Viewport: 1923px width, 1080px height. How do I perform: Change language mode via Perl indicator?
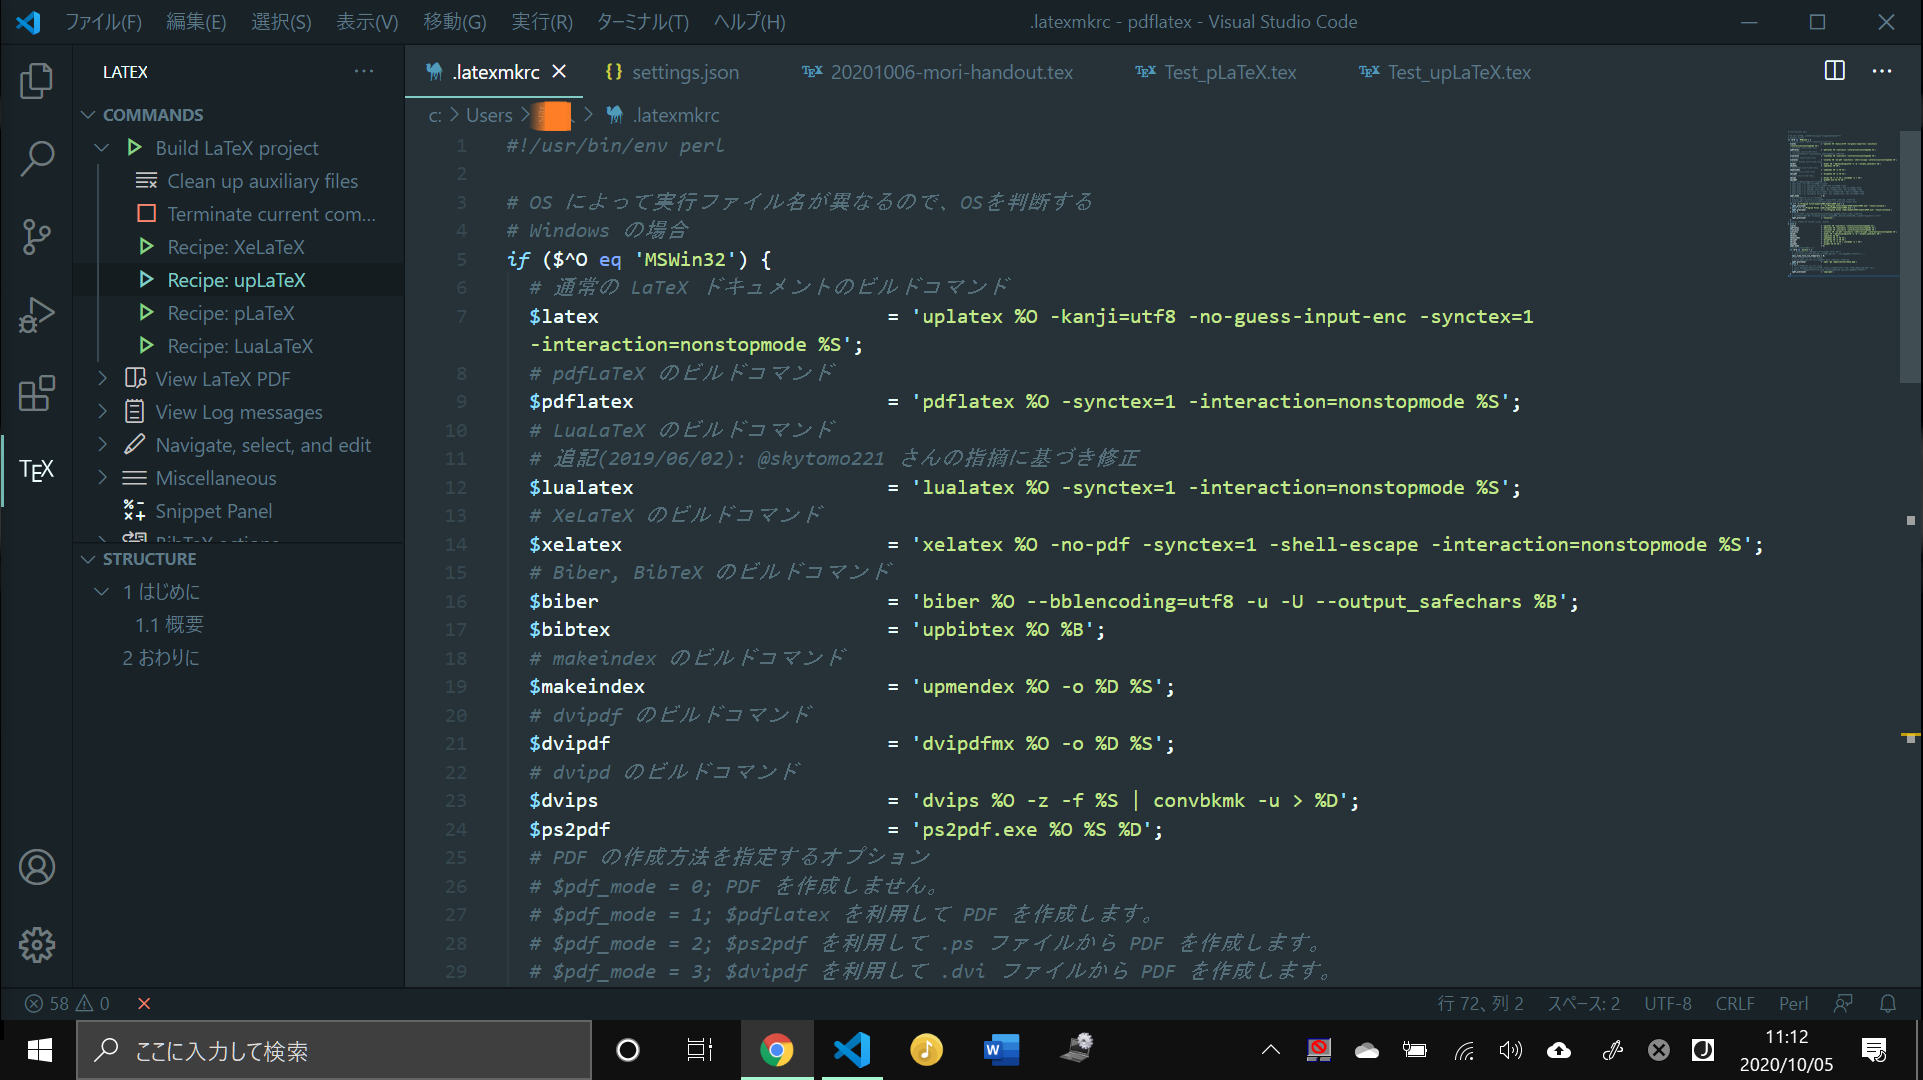click(x=1793, y=1003)
